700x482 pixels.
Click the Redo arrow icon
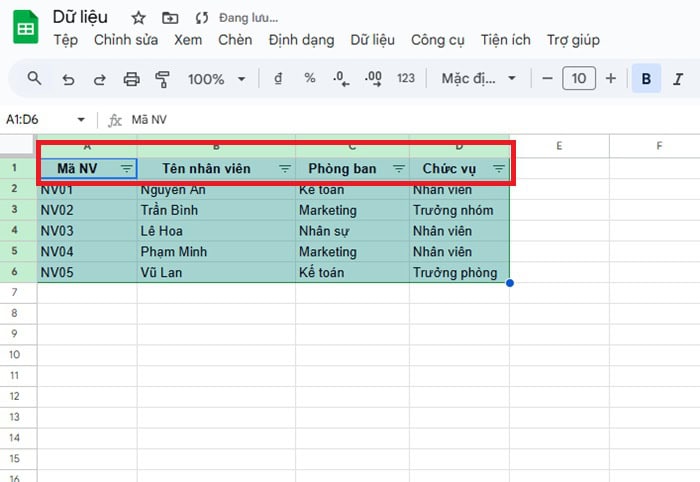pos(99,78)
